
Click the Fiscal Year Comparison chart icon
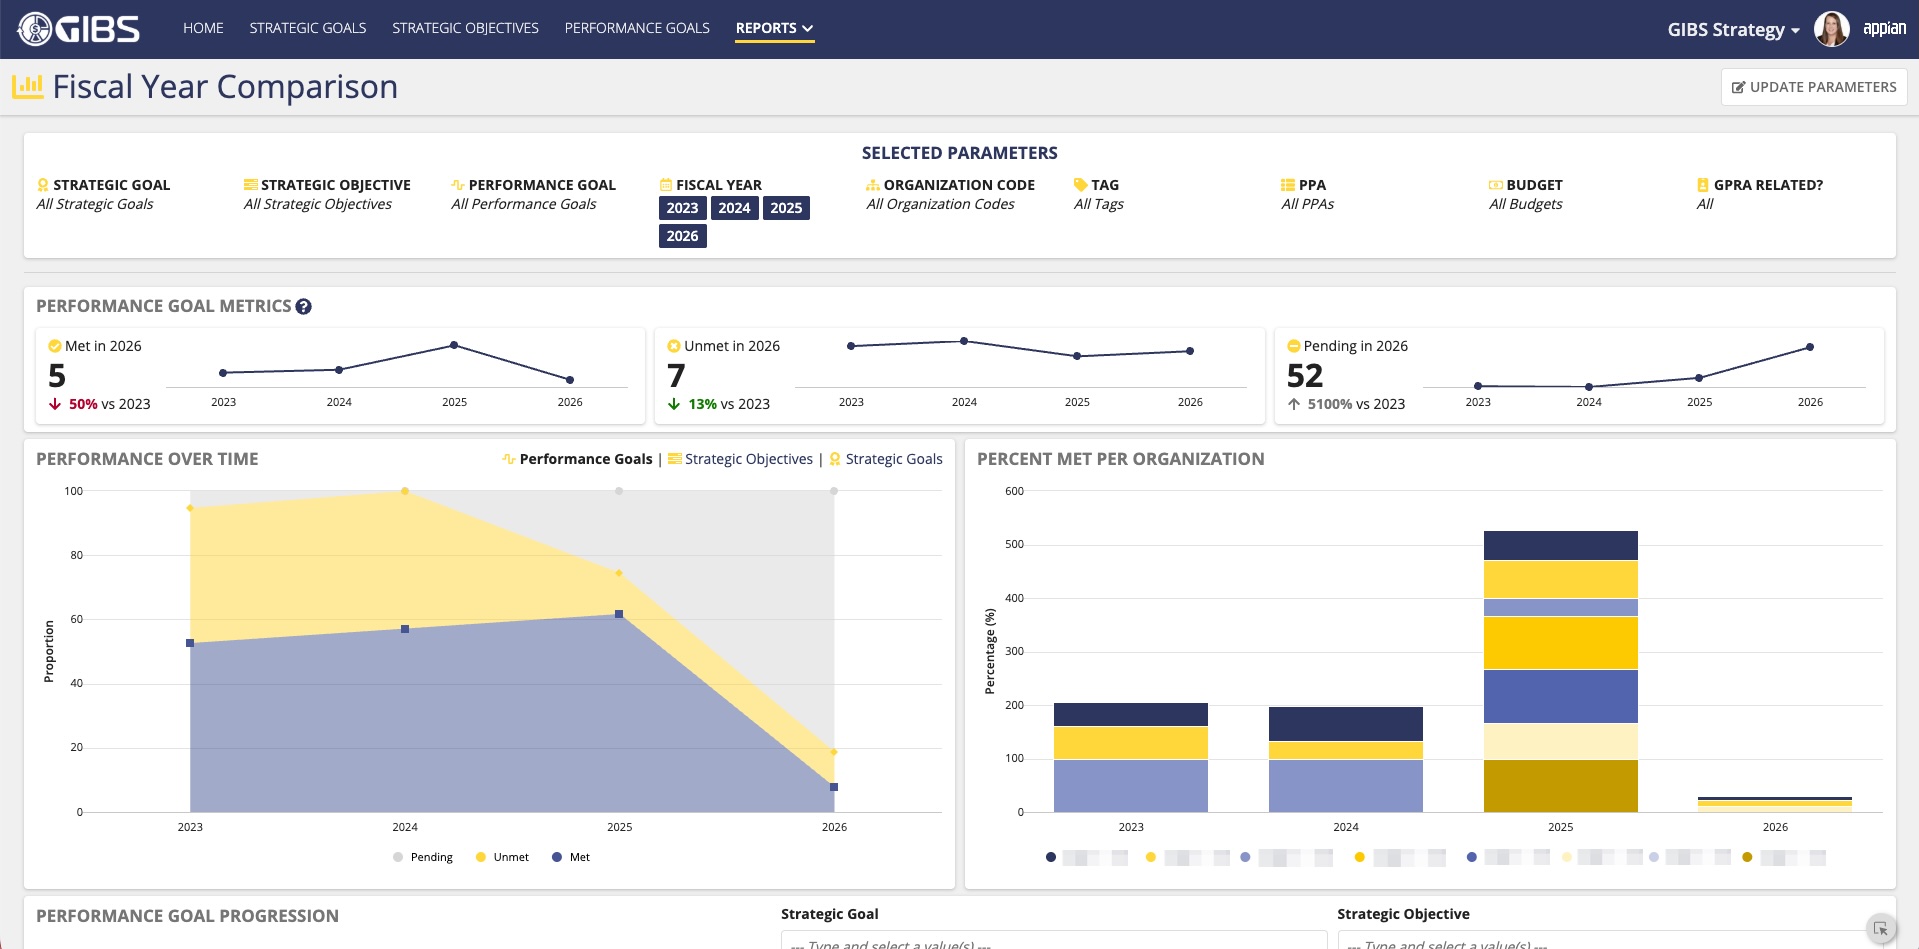(x=27, y=87)
